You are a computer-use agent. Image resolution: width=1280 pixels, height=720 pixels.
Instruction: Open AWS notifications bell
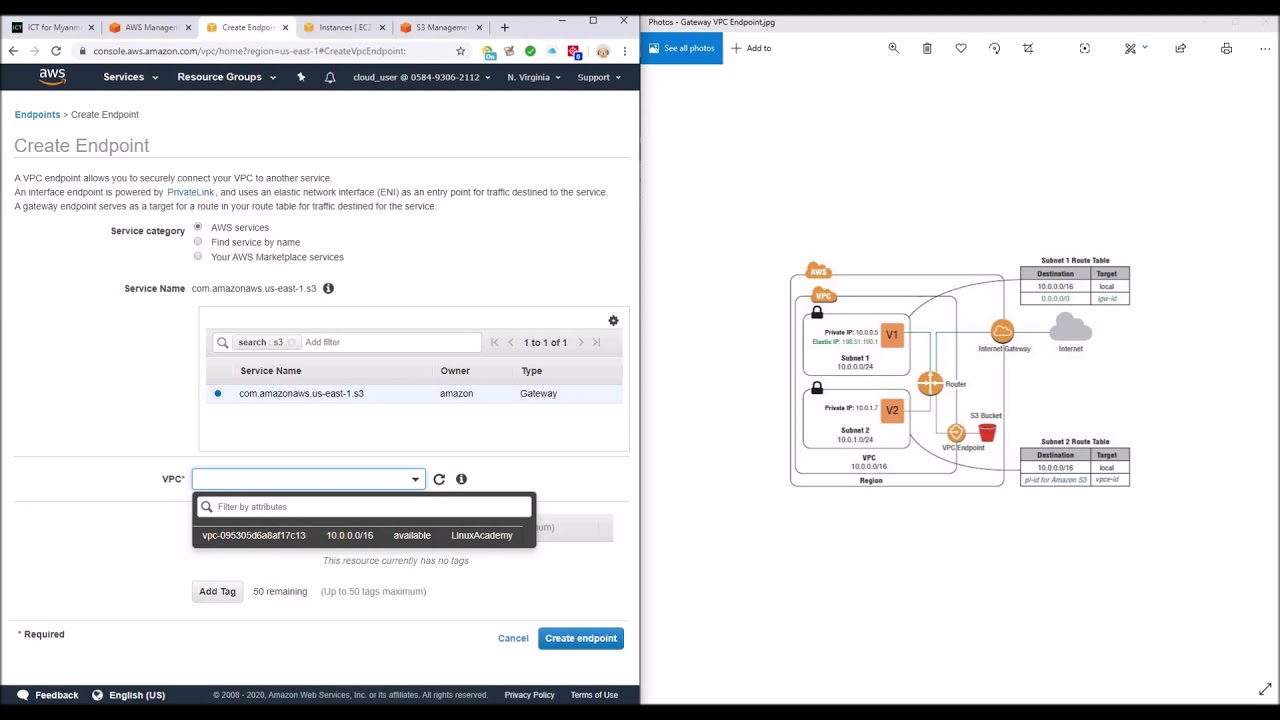[330, 77]
